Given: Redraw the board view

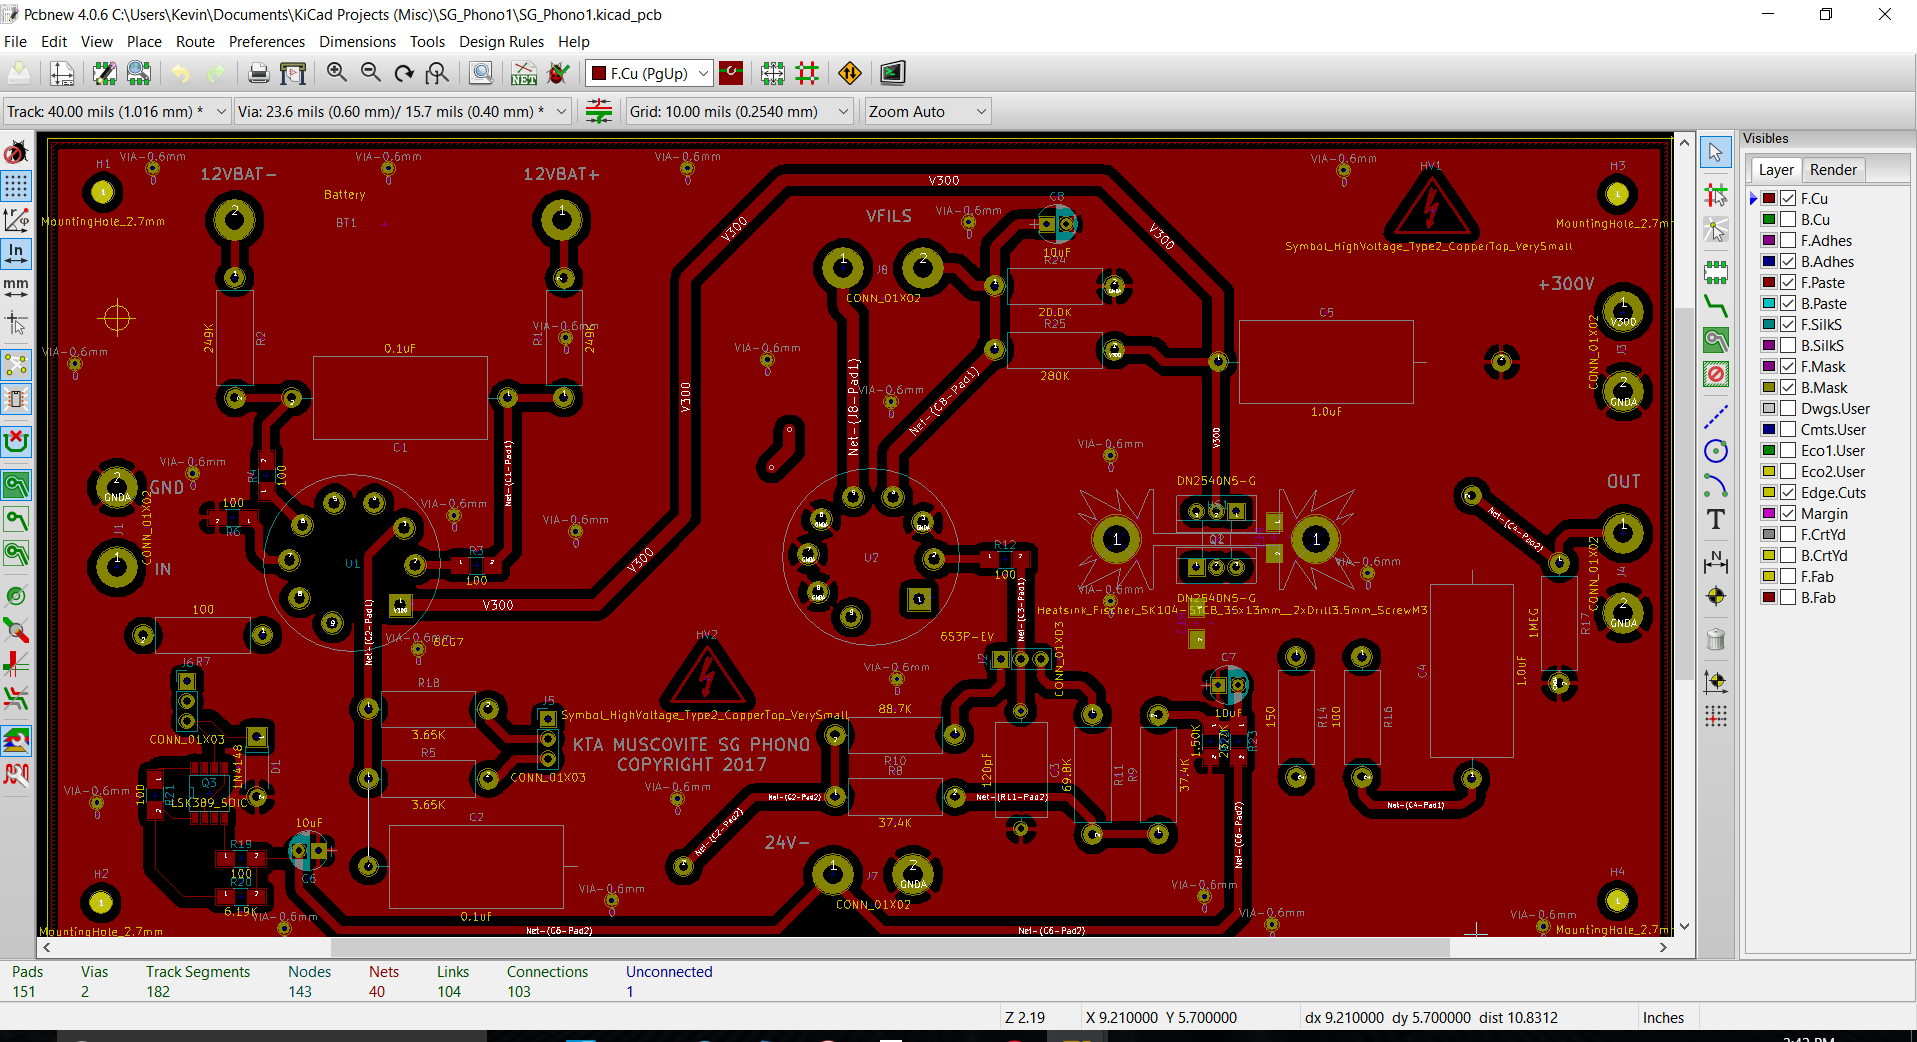Looking at the screenshot, I should (404, 73).
